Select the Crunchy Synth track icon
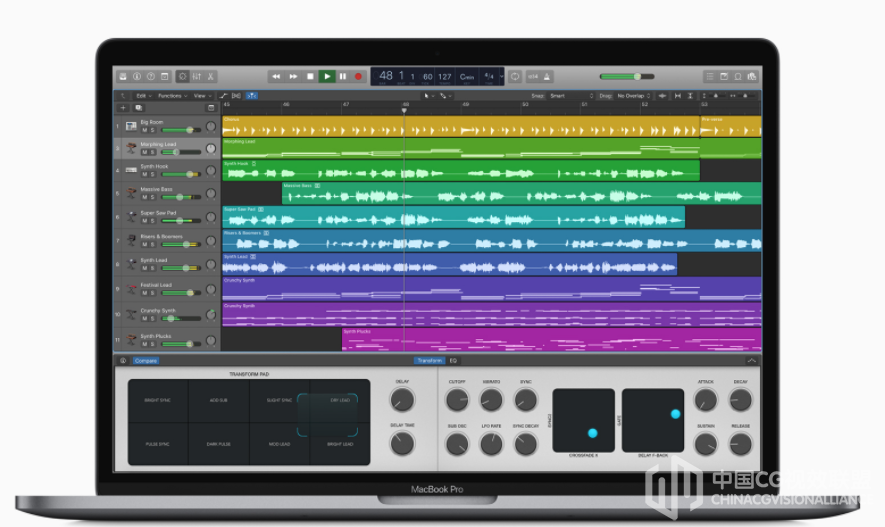 coord(132,314)
